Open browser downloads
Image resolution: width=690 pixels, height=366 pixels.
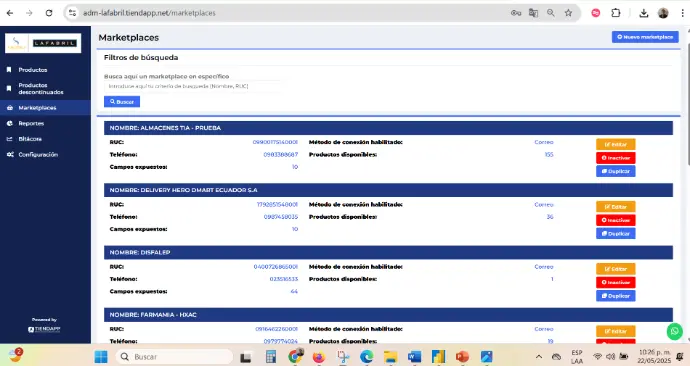[643, 13]
